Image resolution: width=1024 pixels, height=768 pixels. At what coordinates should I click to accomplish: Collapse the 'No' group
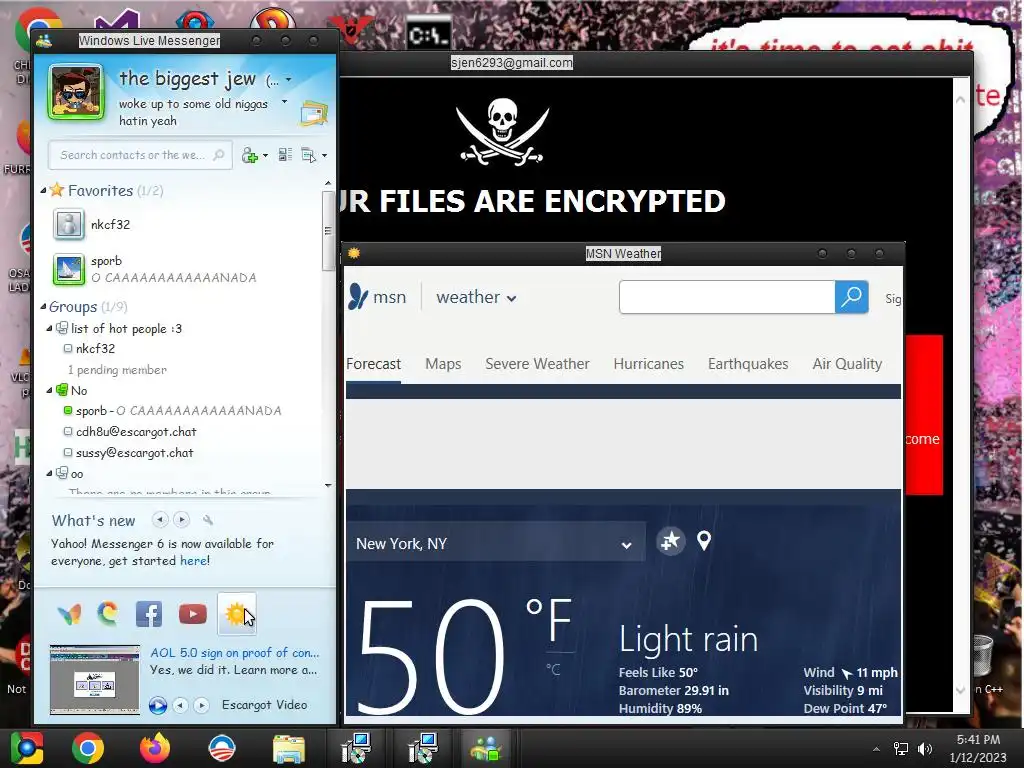click(49, 390)
